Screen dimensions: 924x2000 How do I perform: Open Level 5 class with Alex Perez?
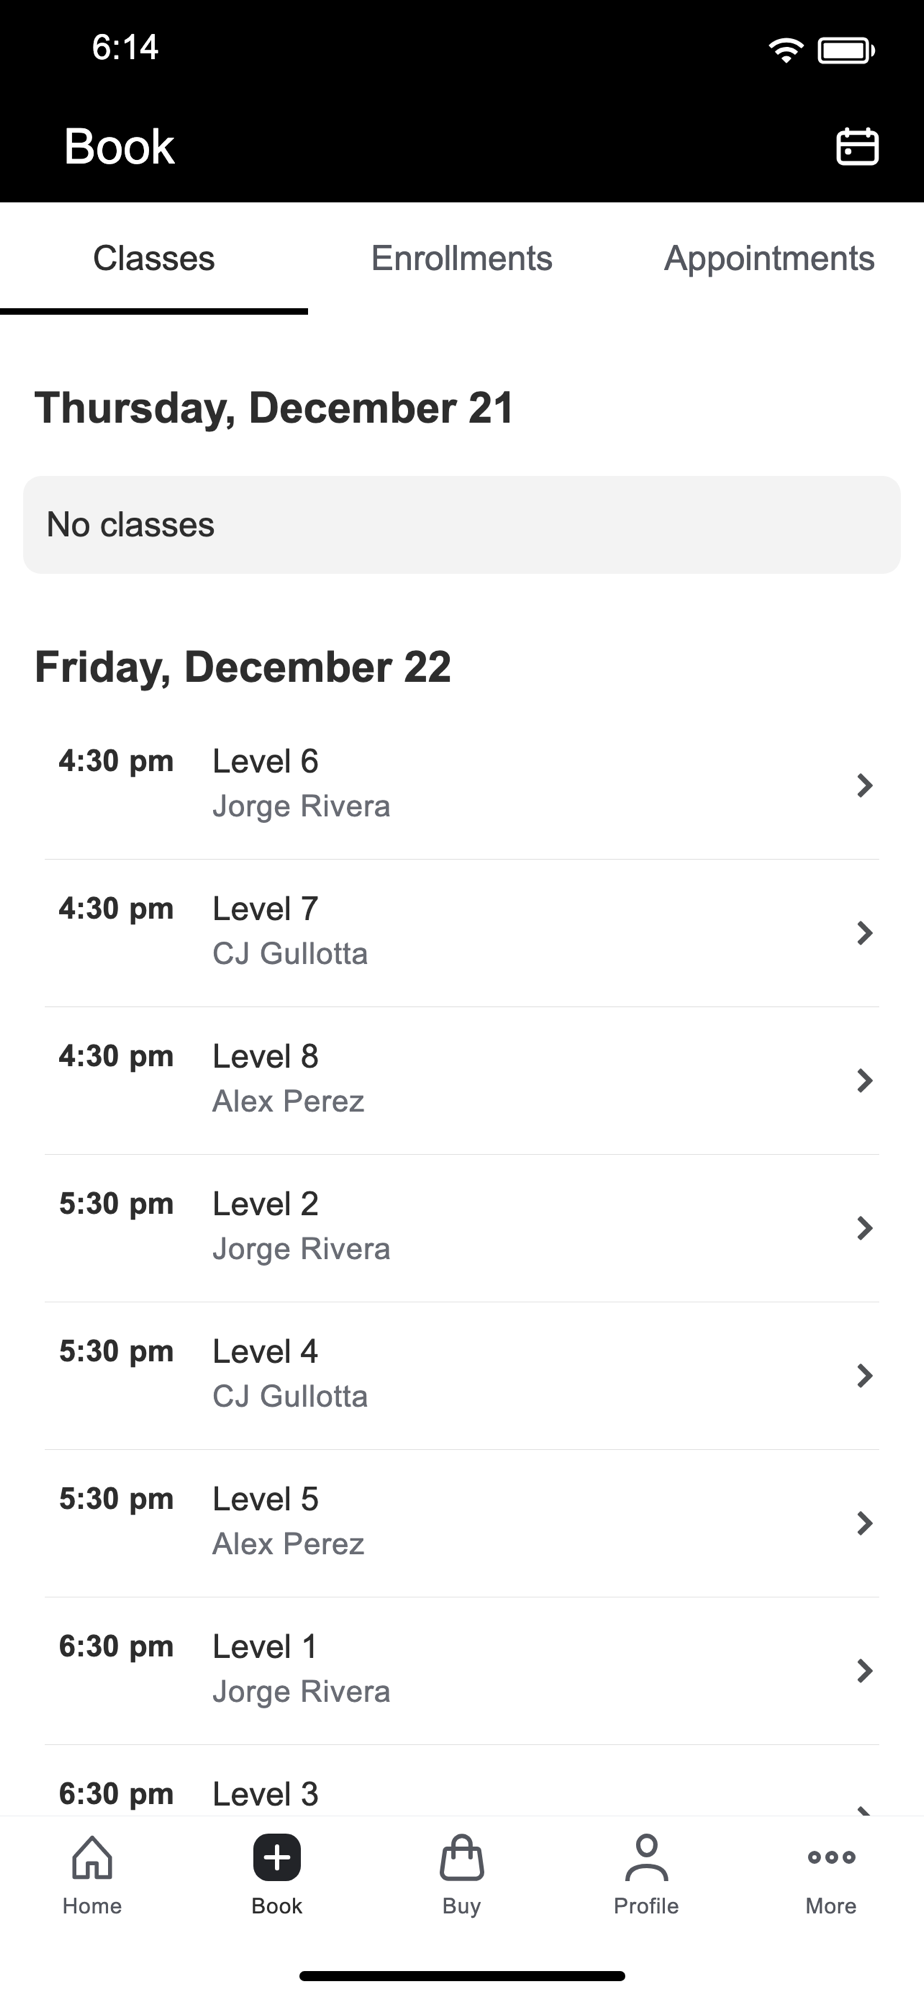pos(460,1522)
